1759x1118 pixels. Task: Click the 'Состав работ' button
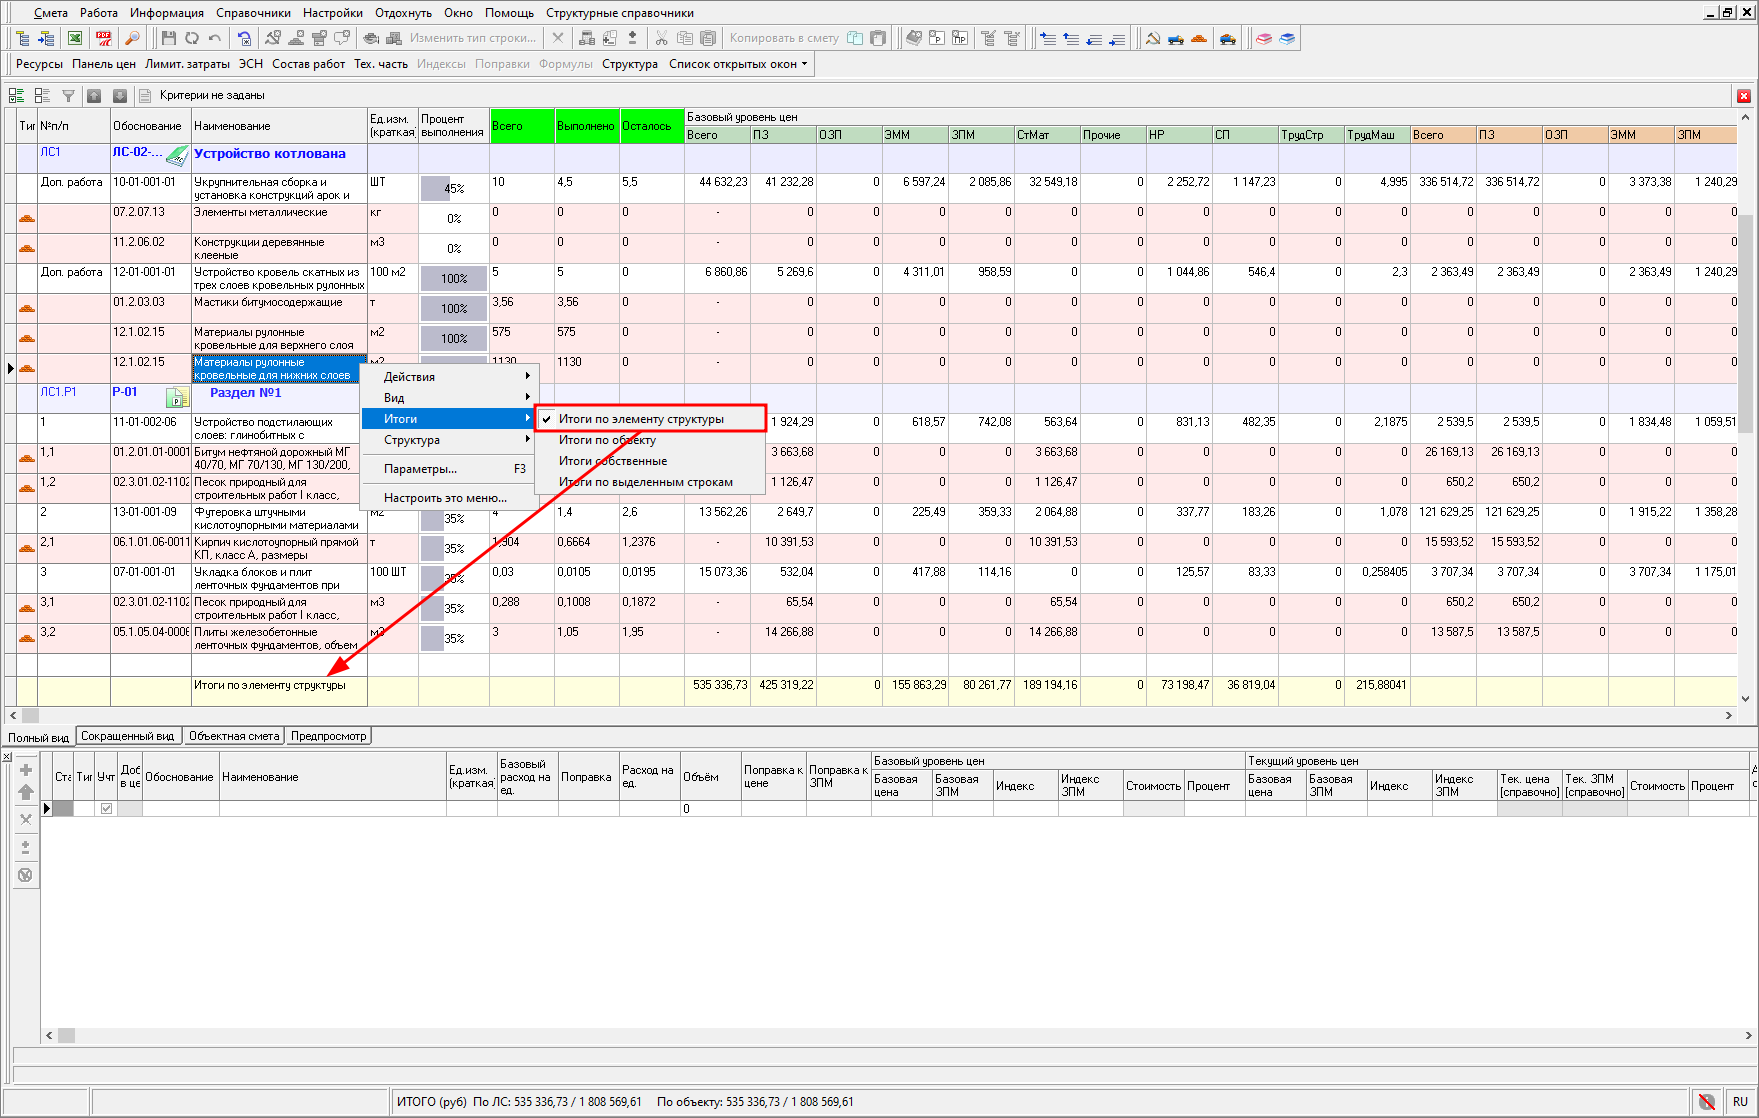308,64
